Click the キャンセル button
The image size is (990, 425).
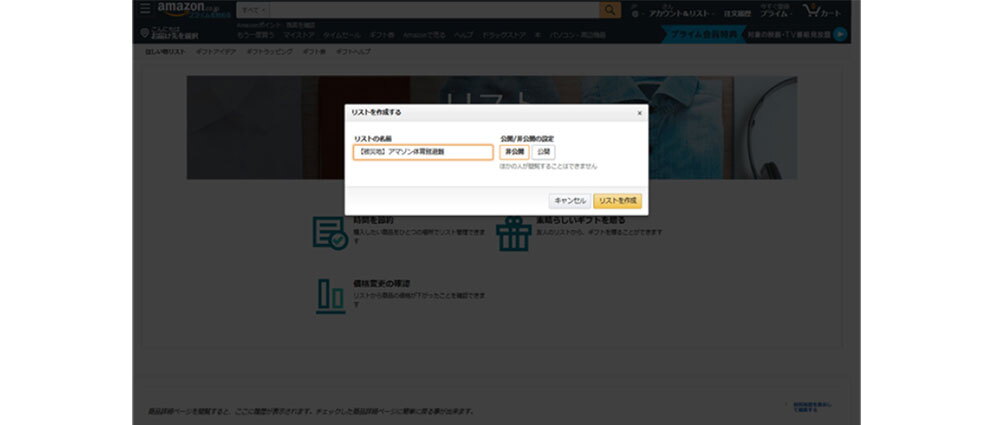pos(570,201)
